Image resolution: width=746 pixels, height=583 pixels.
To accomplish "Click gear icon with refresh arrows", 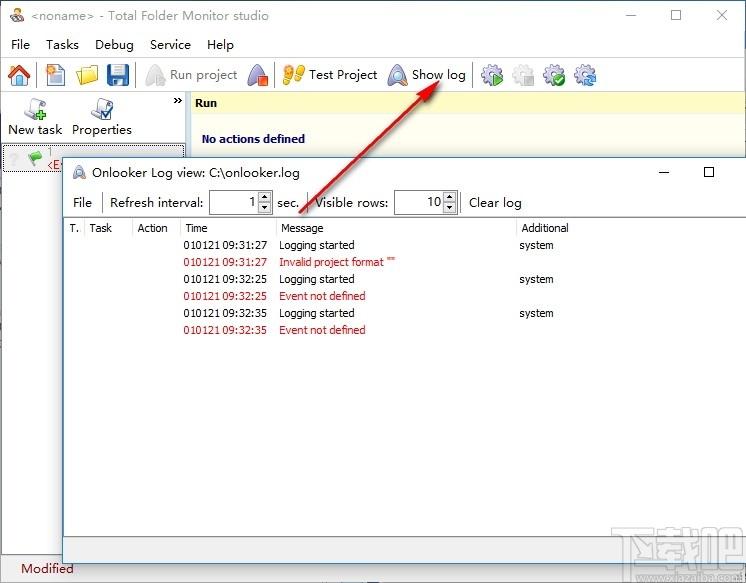I will [x=585, y=75].
